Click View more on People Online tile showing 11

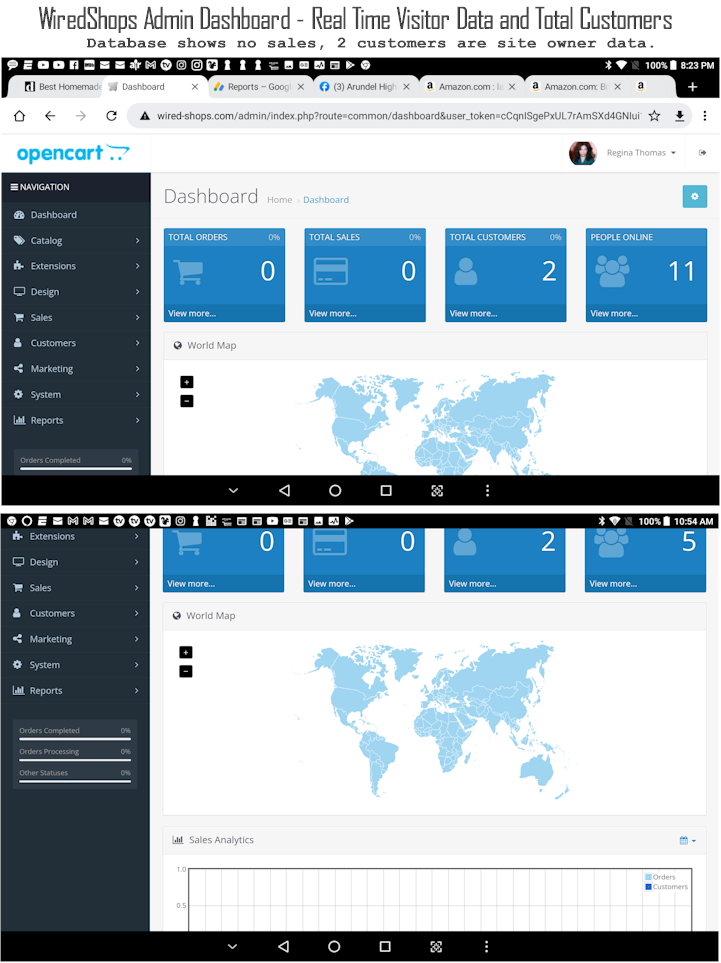tap(614, 313)
